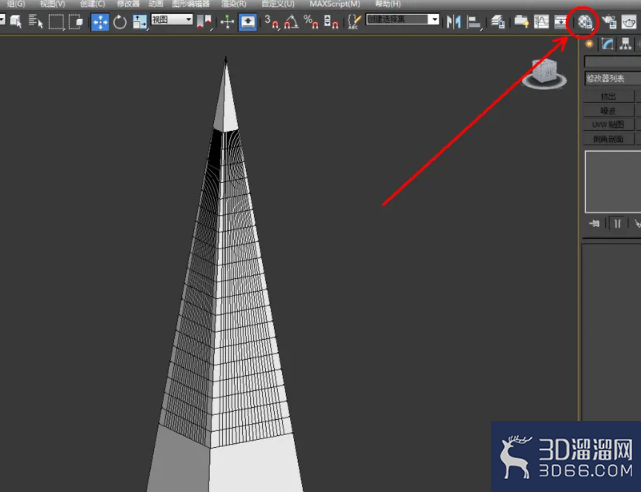Click the 倒角剖面 button

pyautogui.click(x=608, y=139)
